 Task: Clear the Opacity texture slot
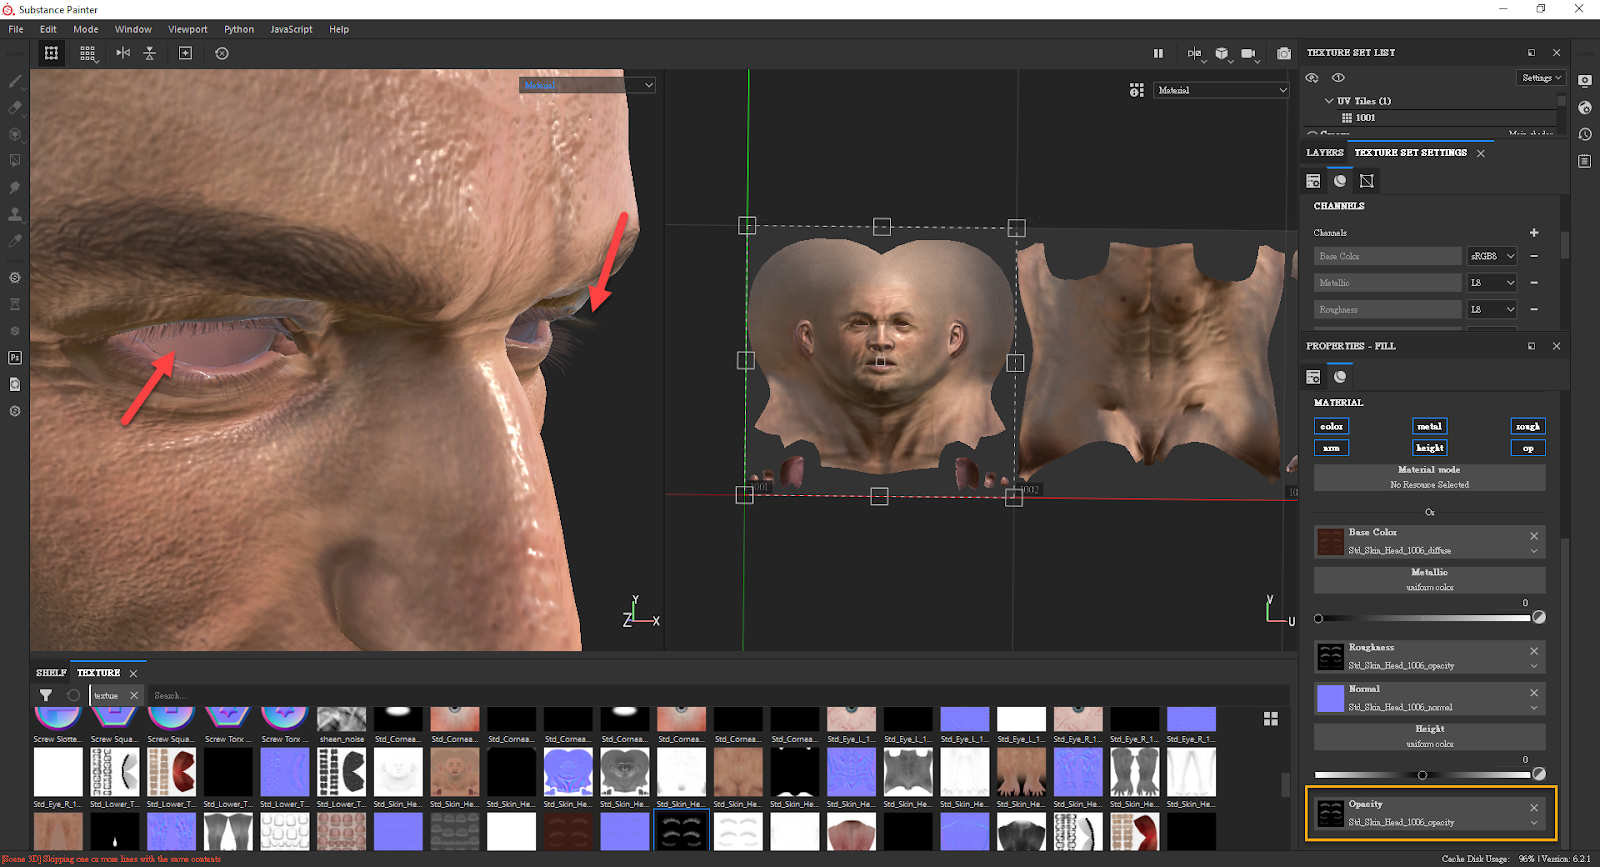tap(1534, 808)
